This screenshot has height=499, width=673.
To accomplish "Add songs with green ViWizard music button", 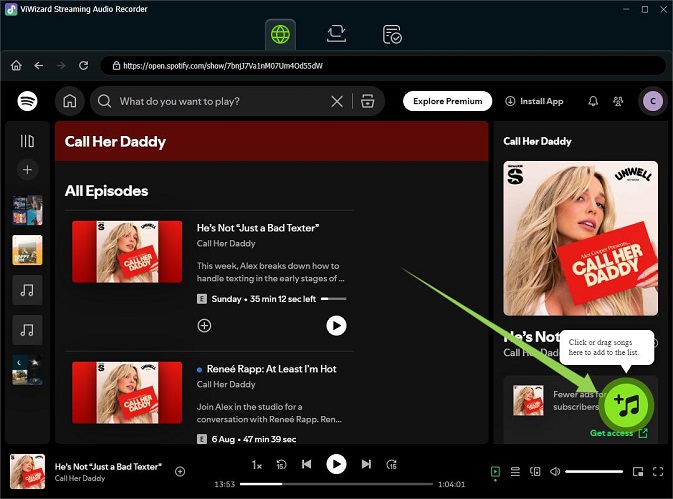I will [627, 405].
